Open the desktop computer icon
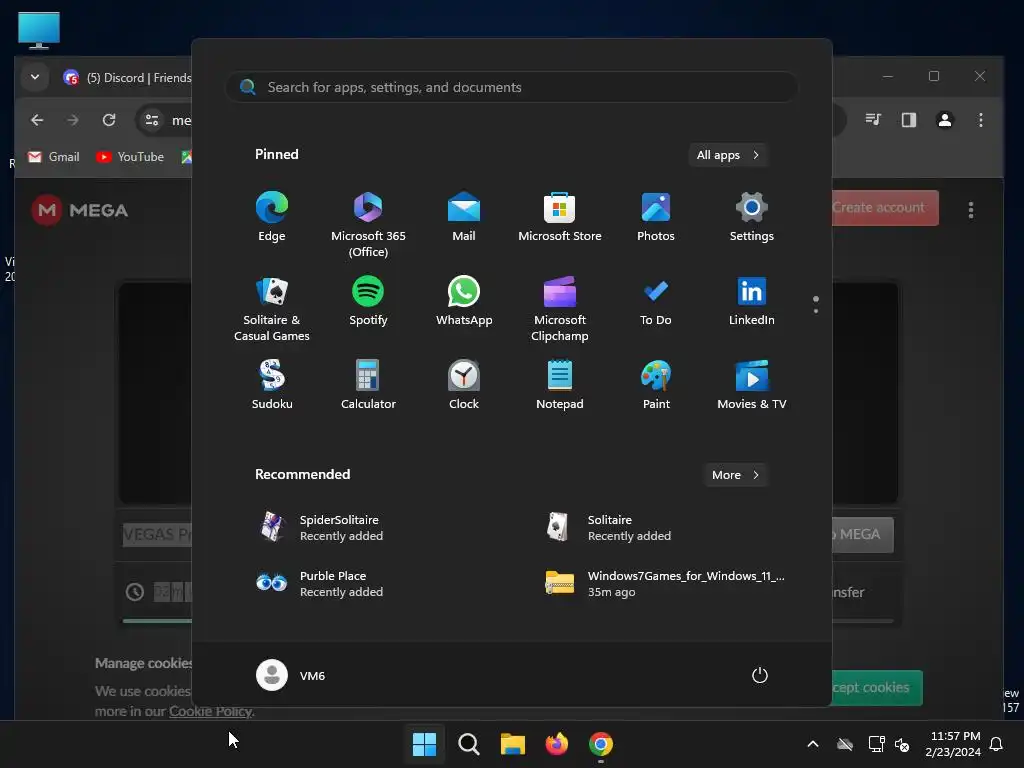1024x768 pixels. [39, 30]
